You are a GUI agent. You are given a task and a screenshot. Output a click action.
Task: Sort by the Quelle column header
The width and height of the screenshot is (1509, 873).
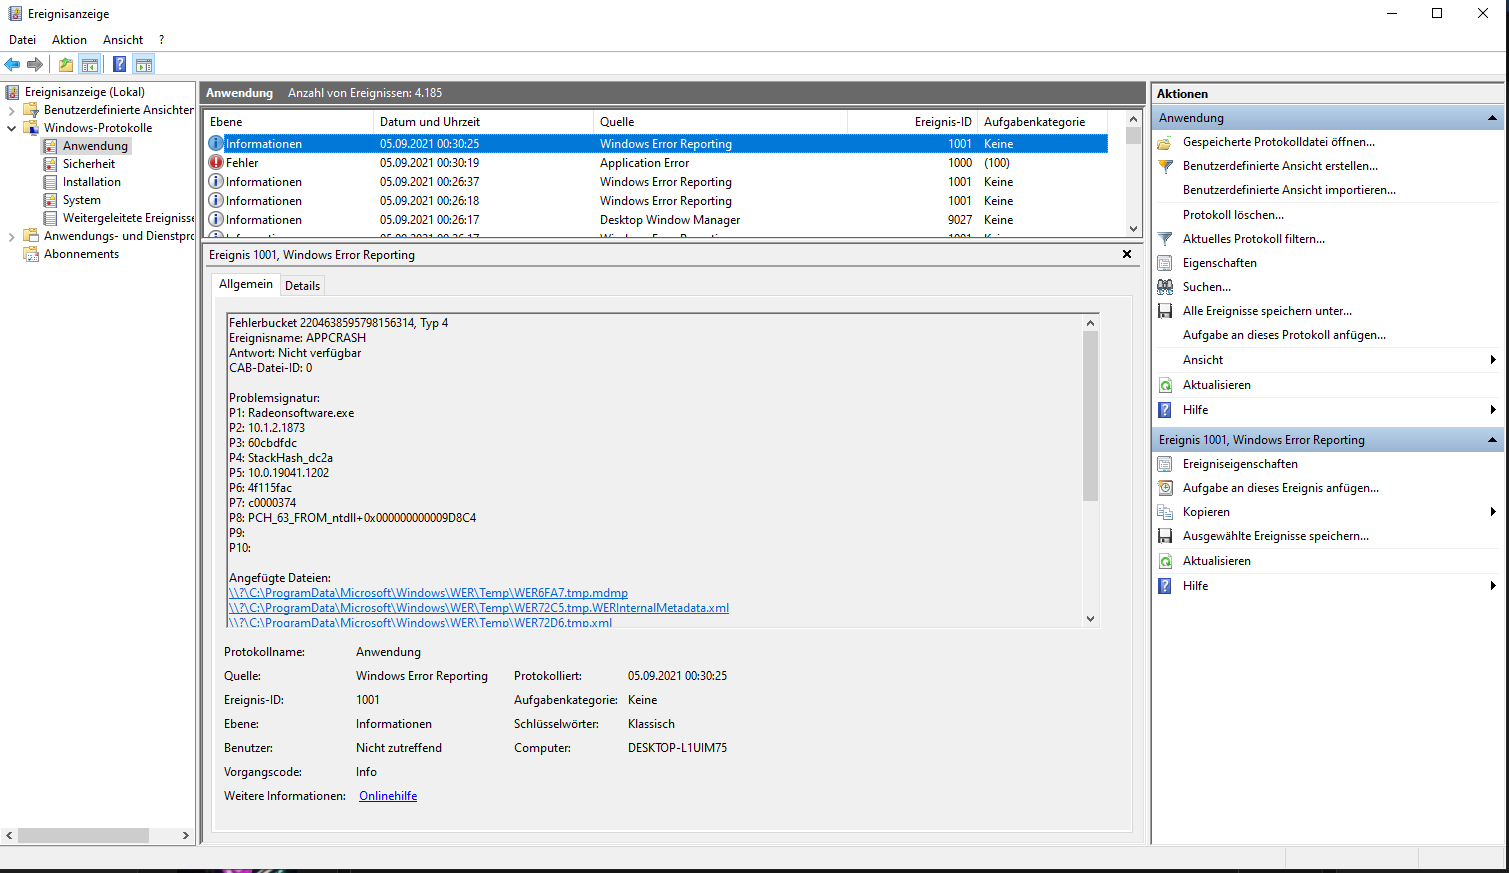click(x=720, y=122)
